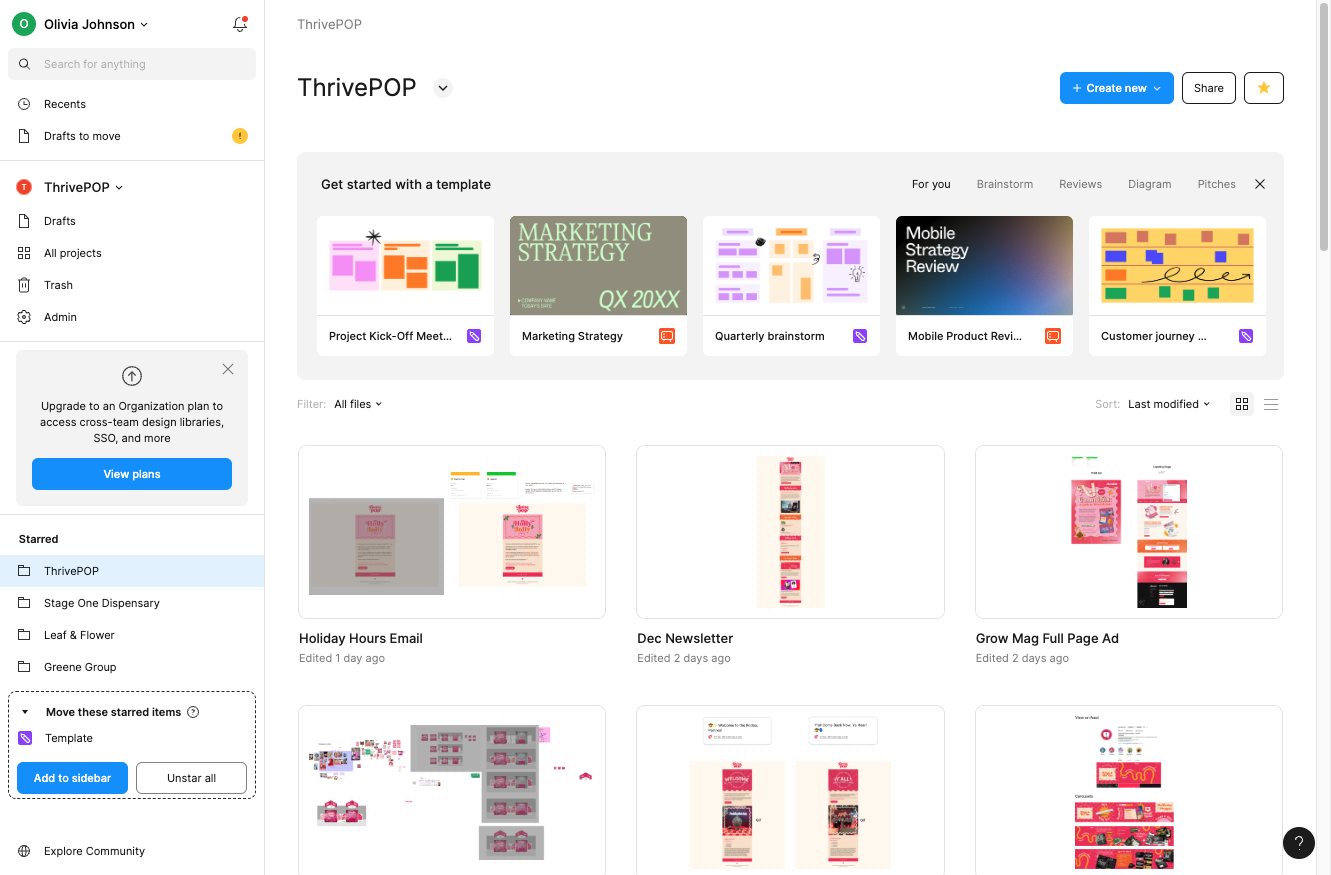Switch to grid view
This screenshot has width=1331, height=875.
pyautogui.click(x=1242, y=404)
